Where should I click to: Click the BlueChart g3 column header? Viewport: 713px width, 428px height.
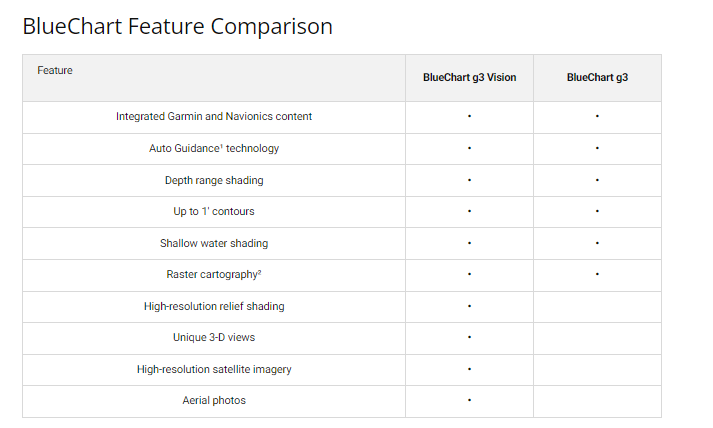pos(597,77)
